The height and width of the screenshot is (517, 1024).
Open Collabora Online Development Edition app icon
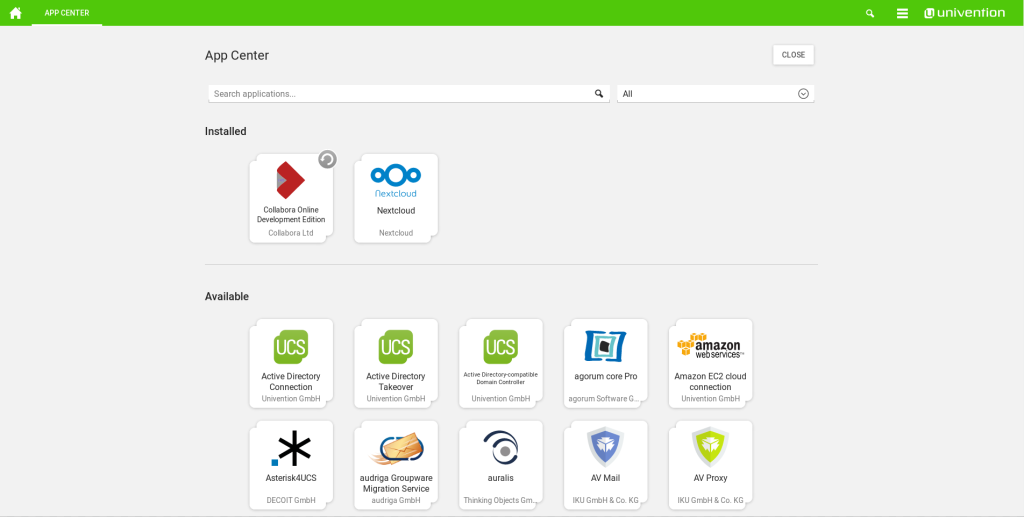(291, 180)
